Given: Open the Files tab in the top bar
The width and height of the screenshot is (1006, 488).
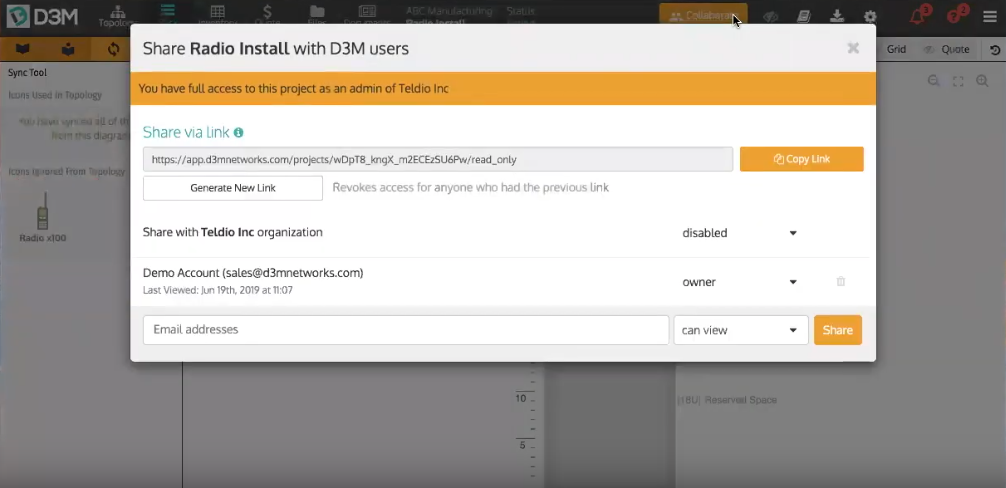Looking at the screenshot, I should pos(316,16).
